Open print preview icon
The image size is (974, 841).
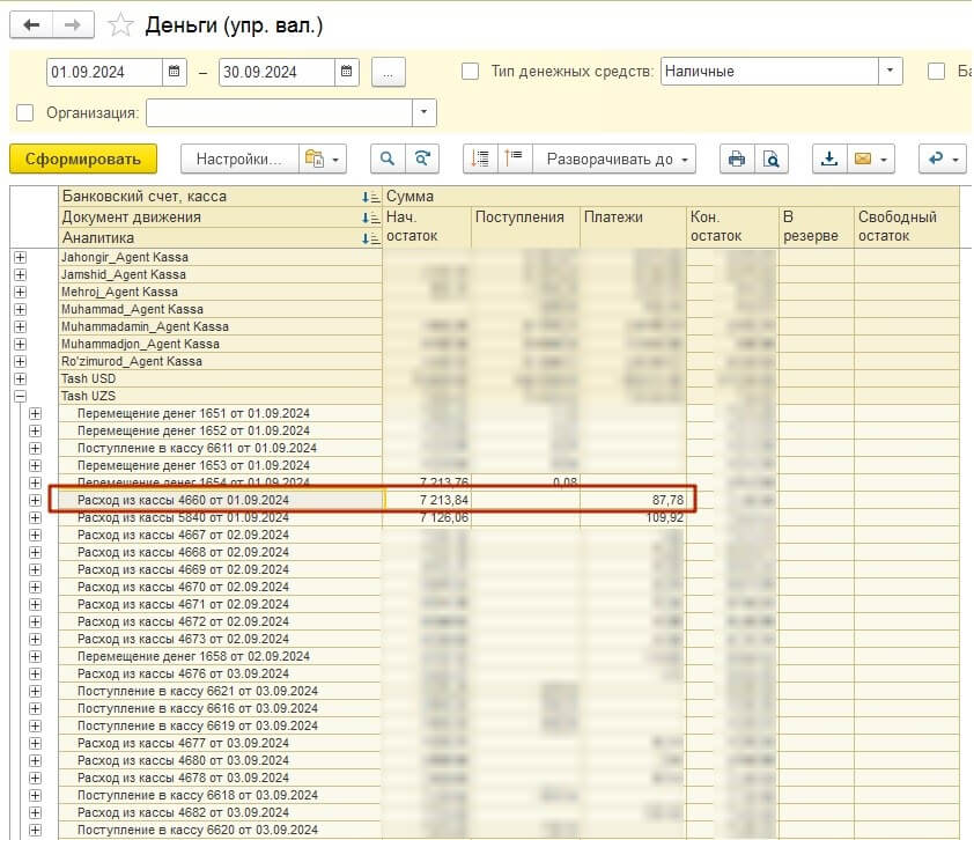tap(771, 159)
